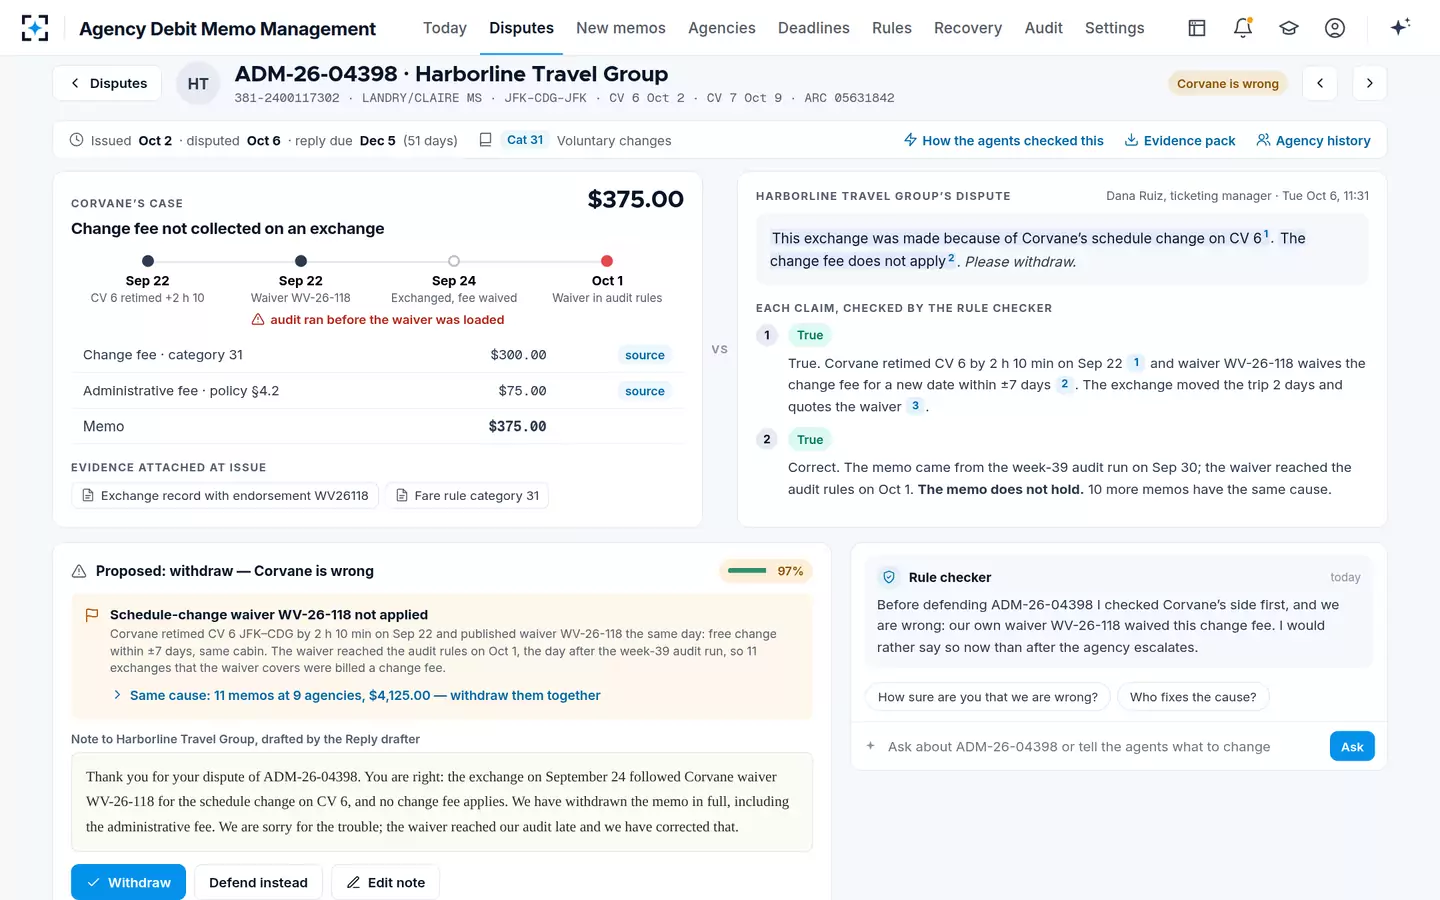Screen dimensions: 1440x900
Task: Open the Rules tab
Action: 892,28
